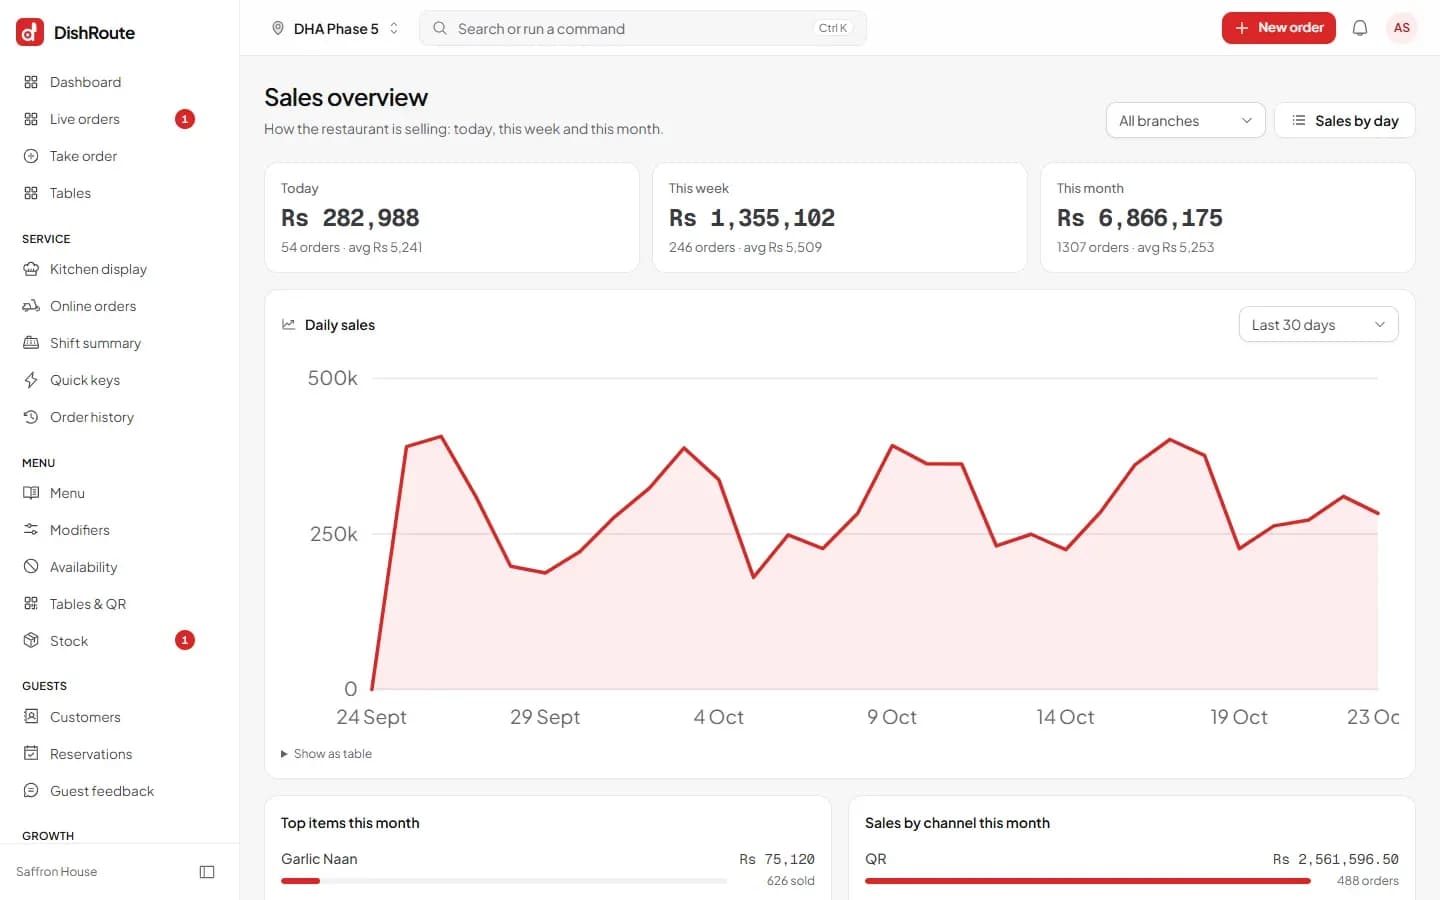Click the Stock alert badge showing 1

point(185,640)
